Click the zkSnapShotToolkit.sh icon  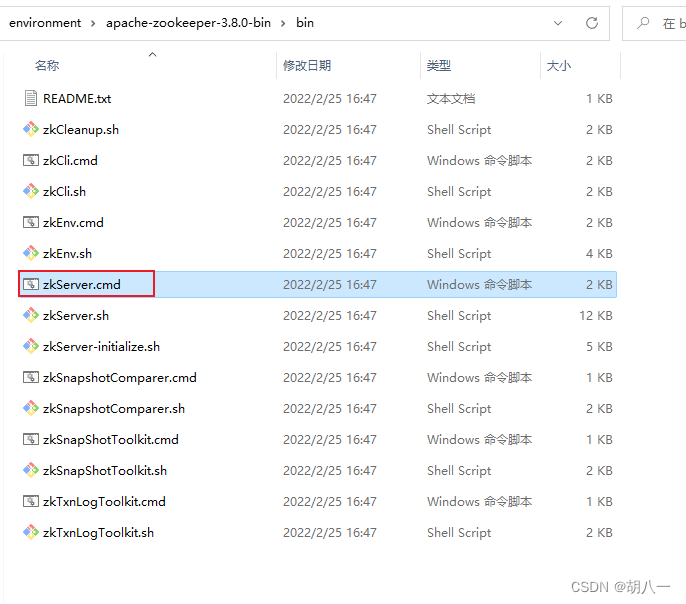coord(31,471)
